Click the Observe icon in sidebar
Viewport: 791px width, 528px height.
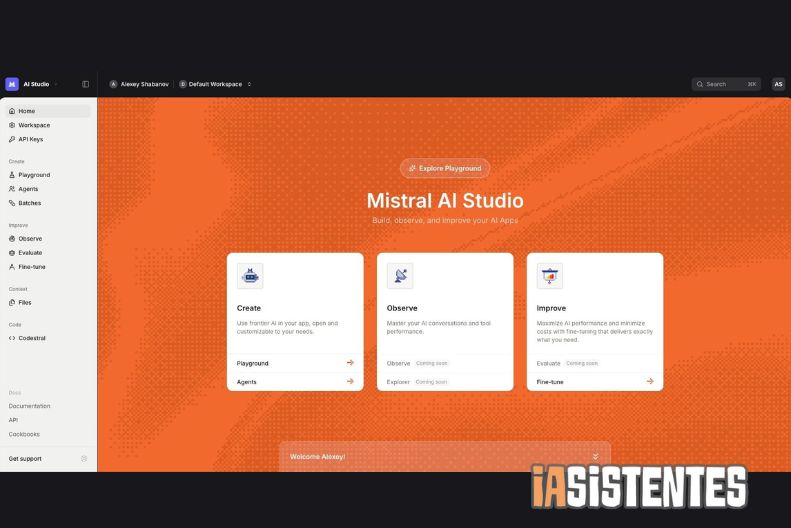12,239
